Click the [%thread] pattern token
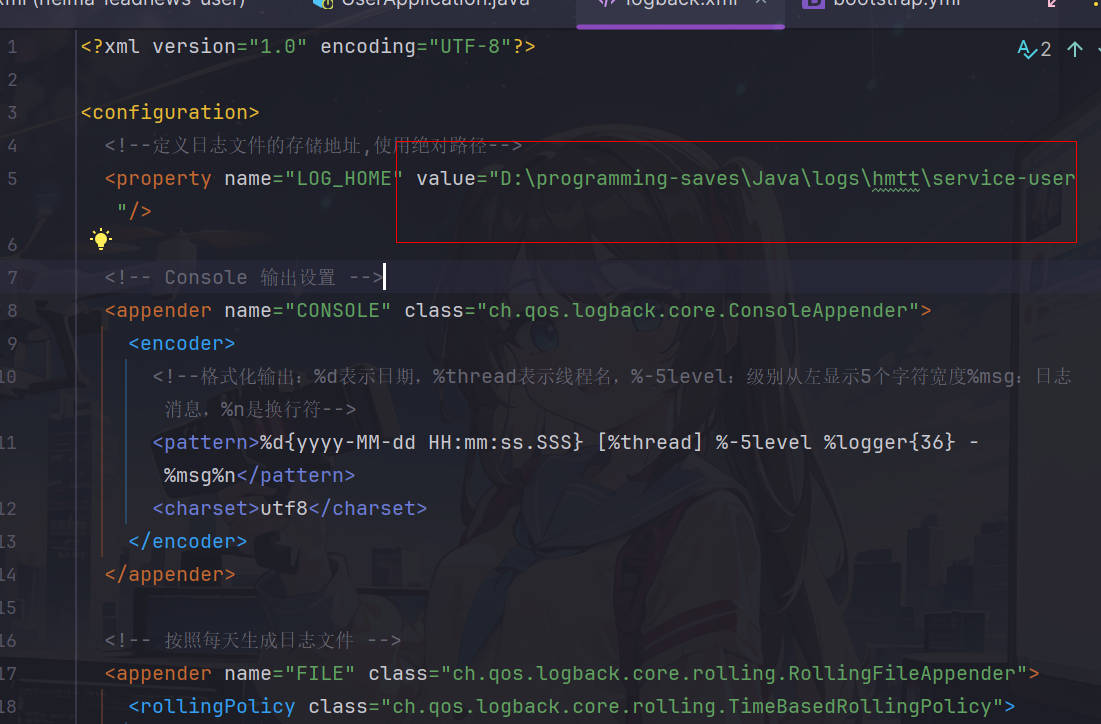Screen dimensions: 1101x724 click(x=650, y=442)
